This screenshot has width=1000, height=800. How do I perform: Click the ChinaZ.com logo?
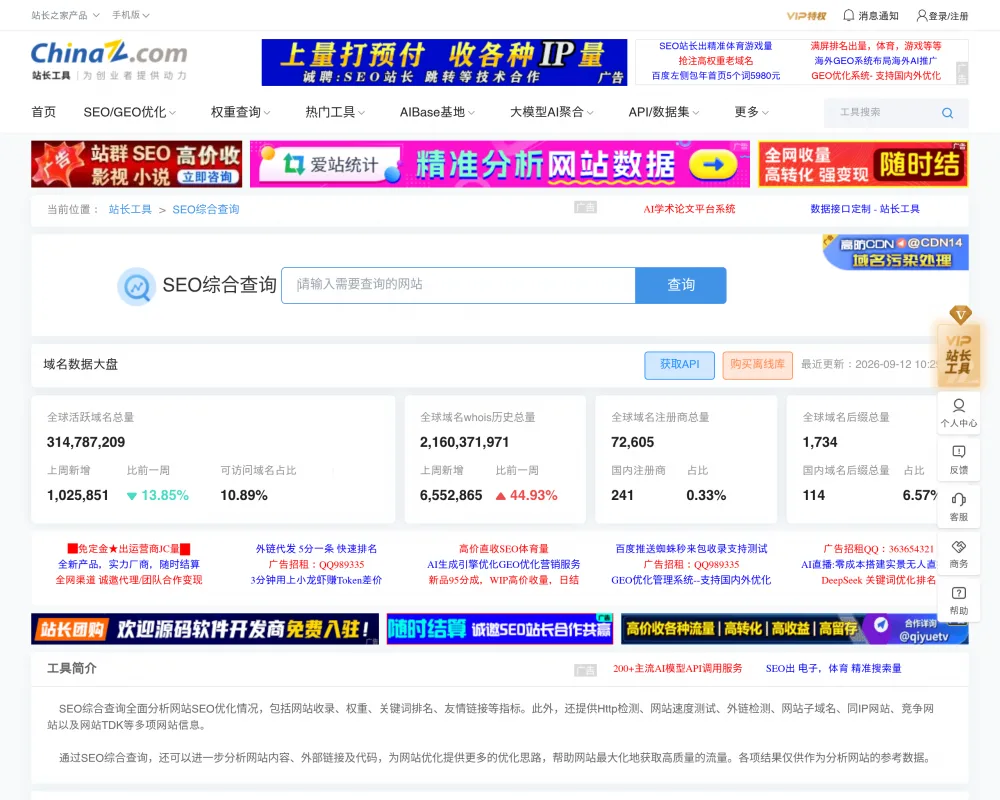point(109,60)
